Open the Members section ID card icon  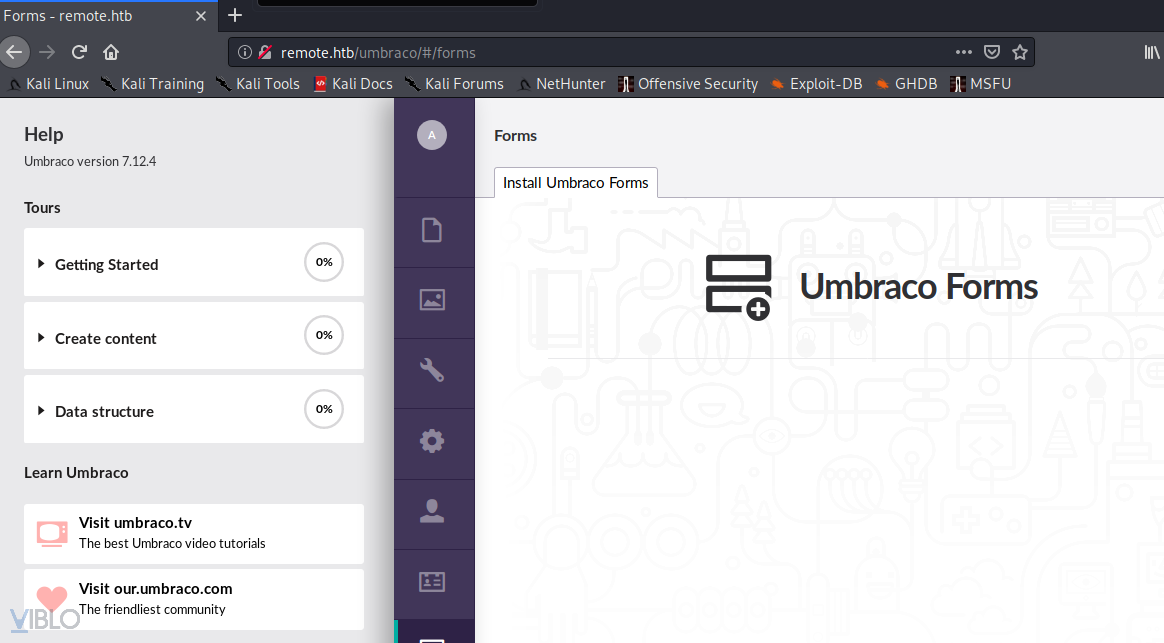[431, 581]
